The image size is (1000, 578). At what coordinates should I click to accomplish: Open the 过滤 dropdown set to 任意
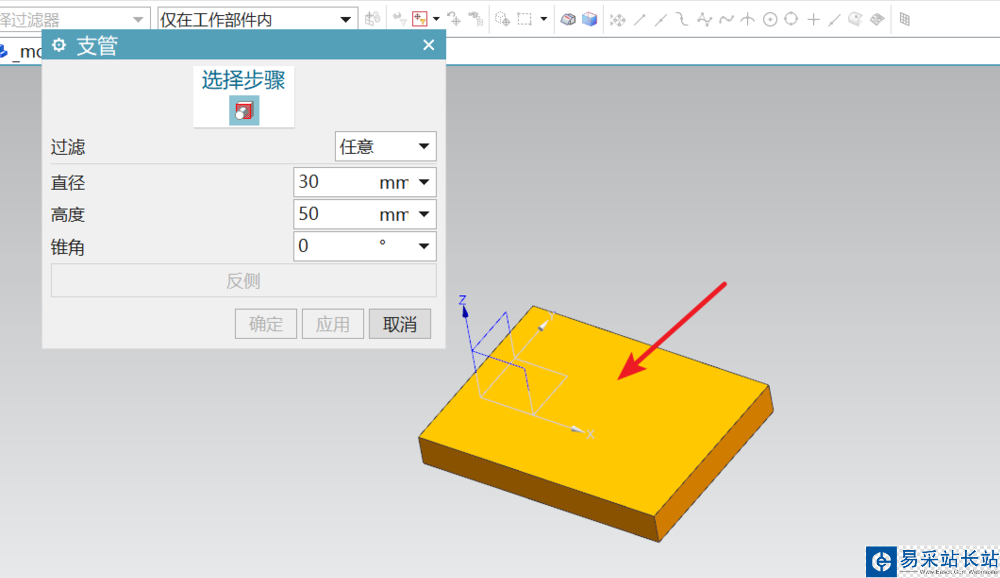tap(385, 147)
